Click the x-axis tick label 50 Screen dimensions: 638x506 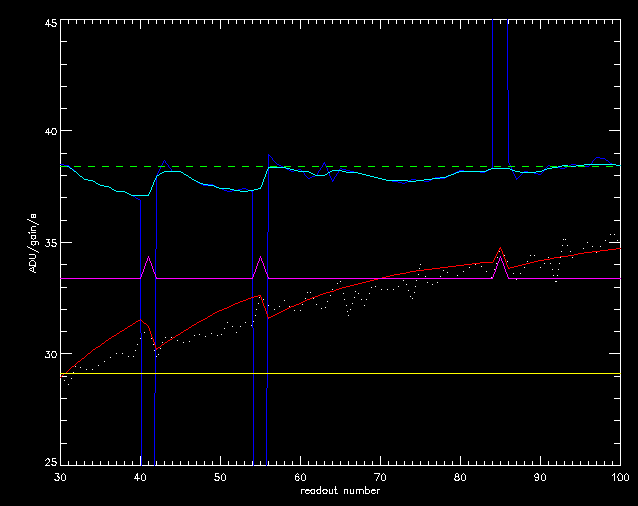[x=220, y=477]
